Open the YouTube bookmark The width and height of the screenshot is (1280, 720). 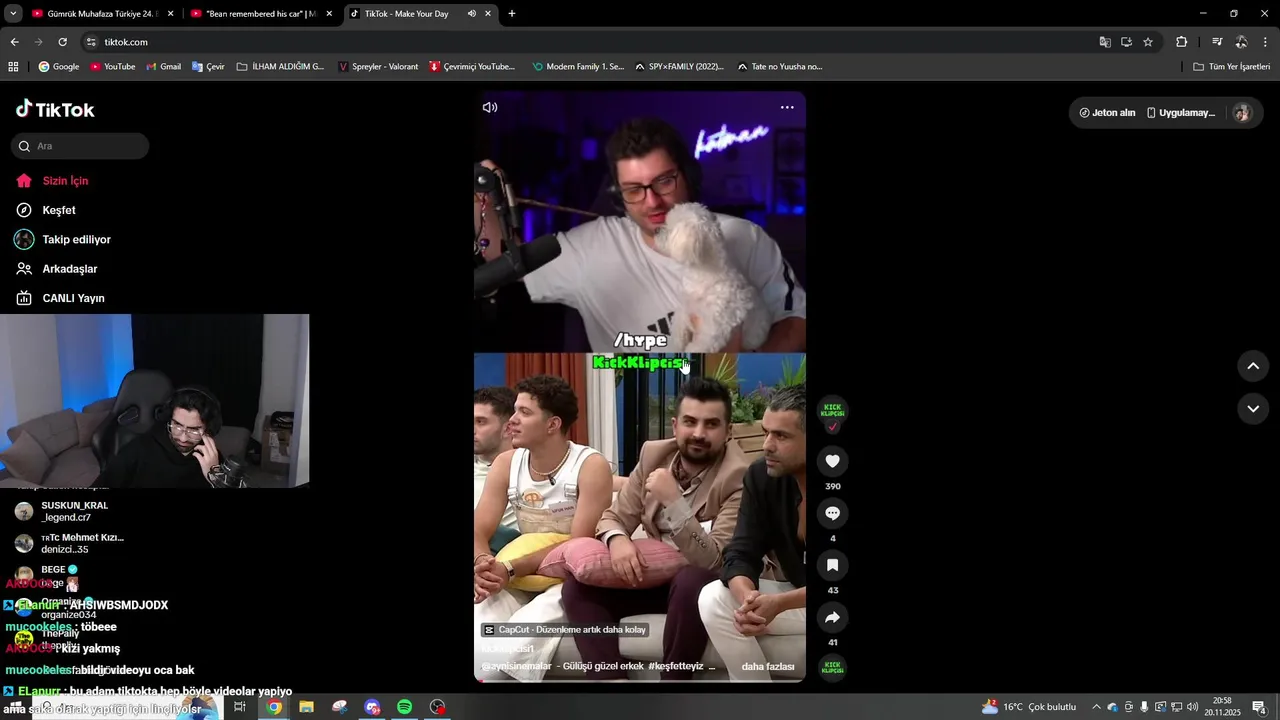113,67
